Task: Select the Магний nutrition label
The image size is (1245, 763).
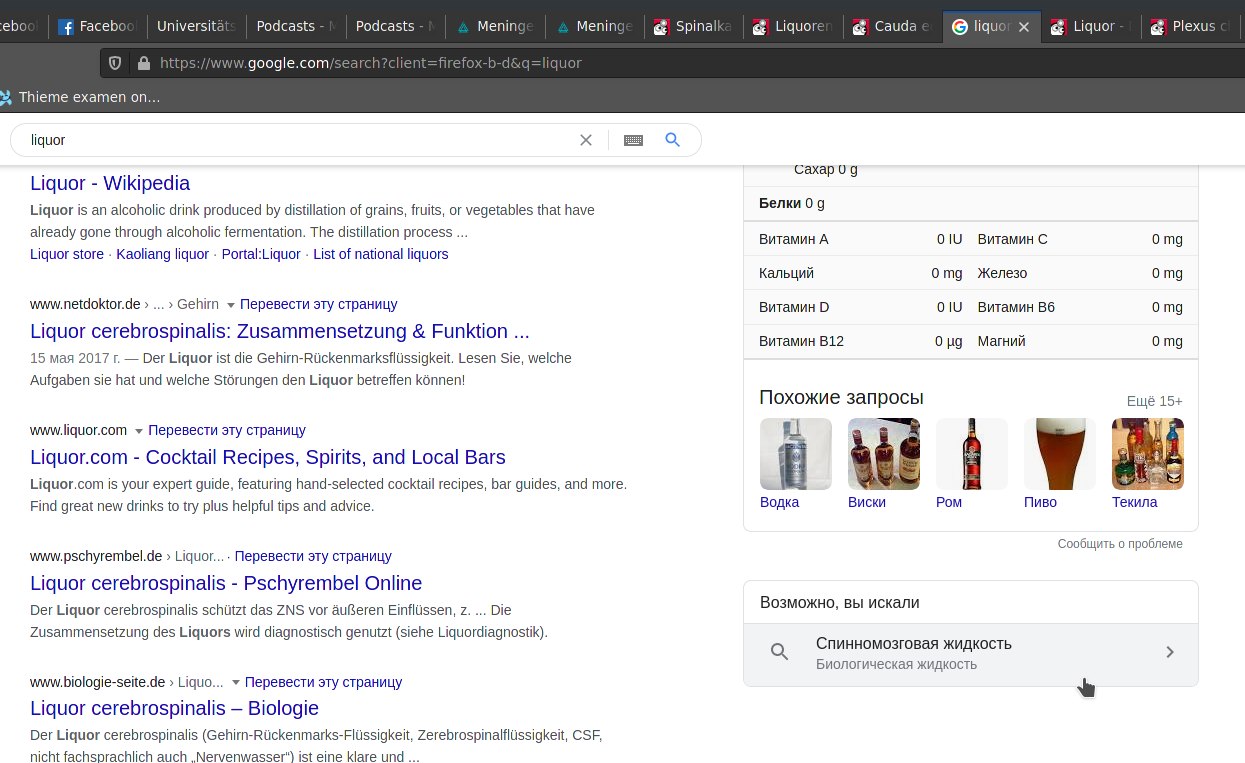Action: tap(1002, 341)
